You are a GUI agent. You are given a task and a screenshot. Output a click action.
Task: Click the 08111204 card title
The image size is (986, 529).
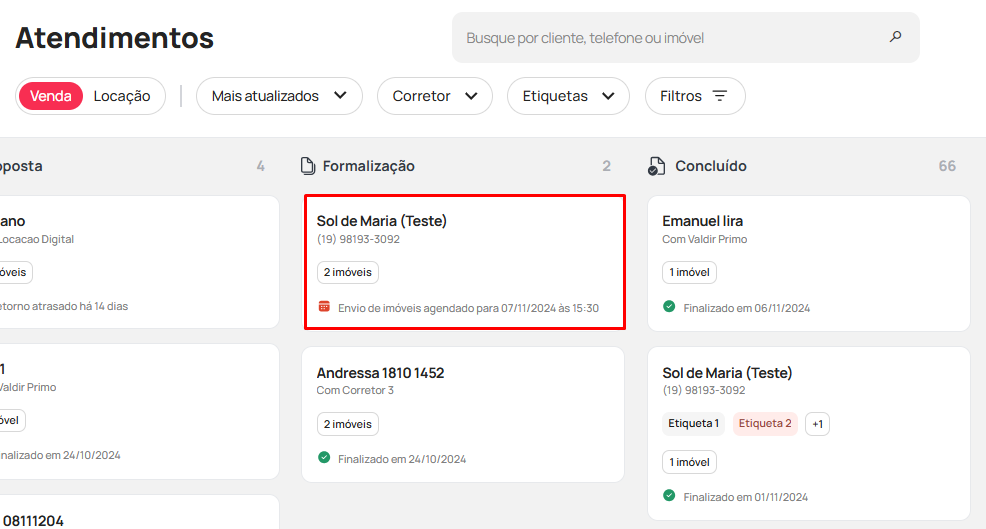(x=33, y=521)
